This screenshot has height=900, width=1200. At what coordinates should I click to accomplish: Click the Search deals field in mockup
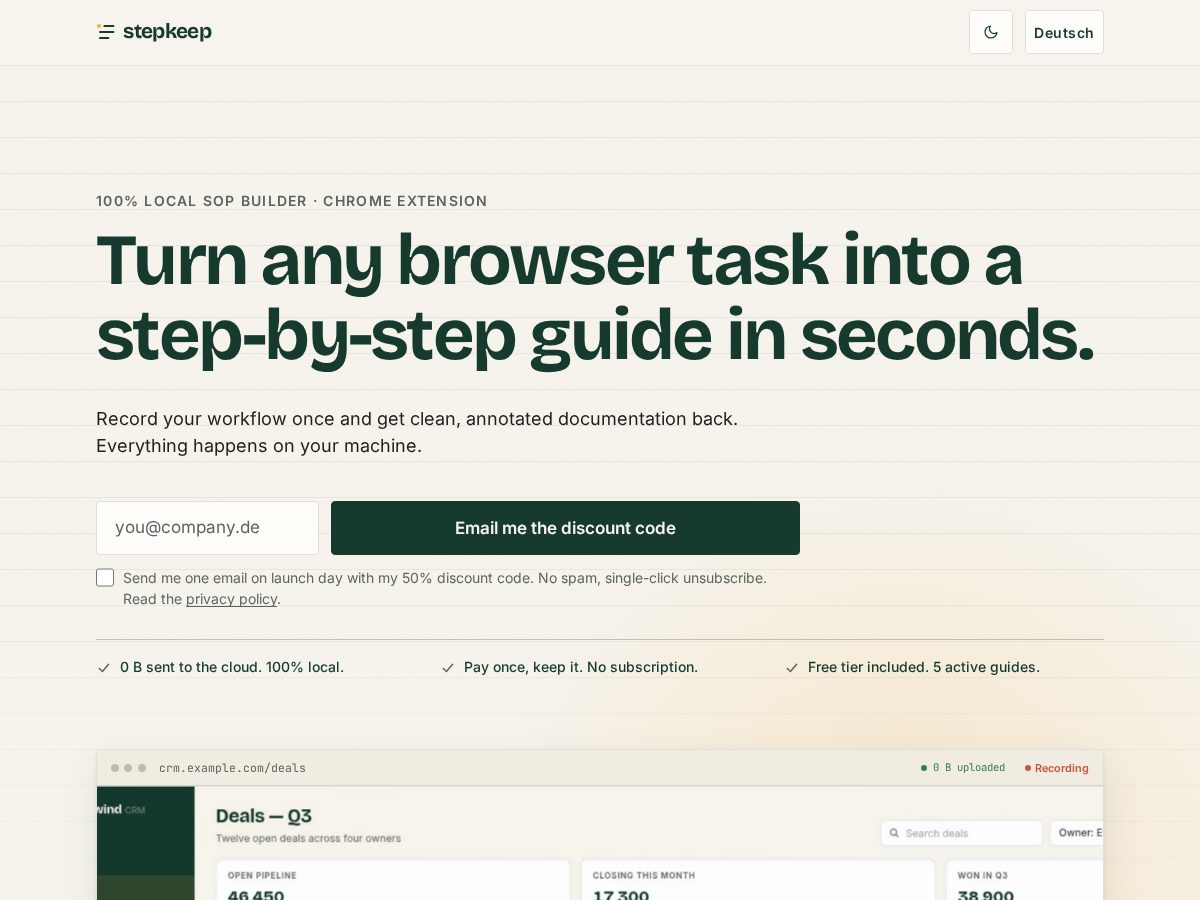(x=962, y=833)
